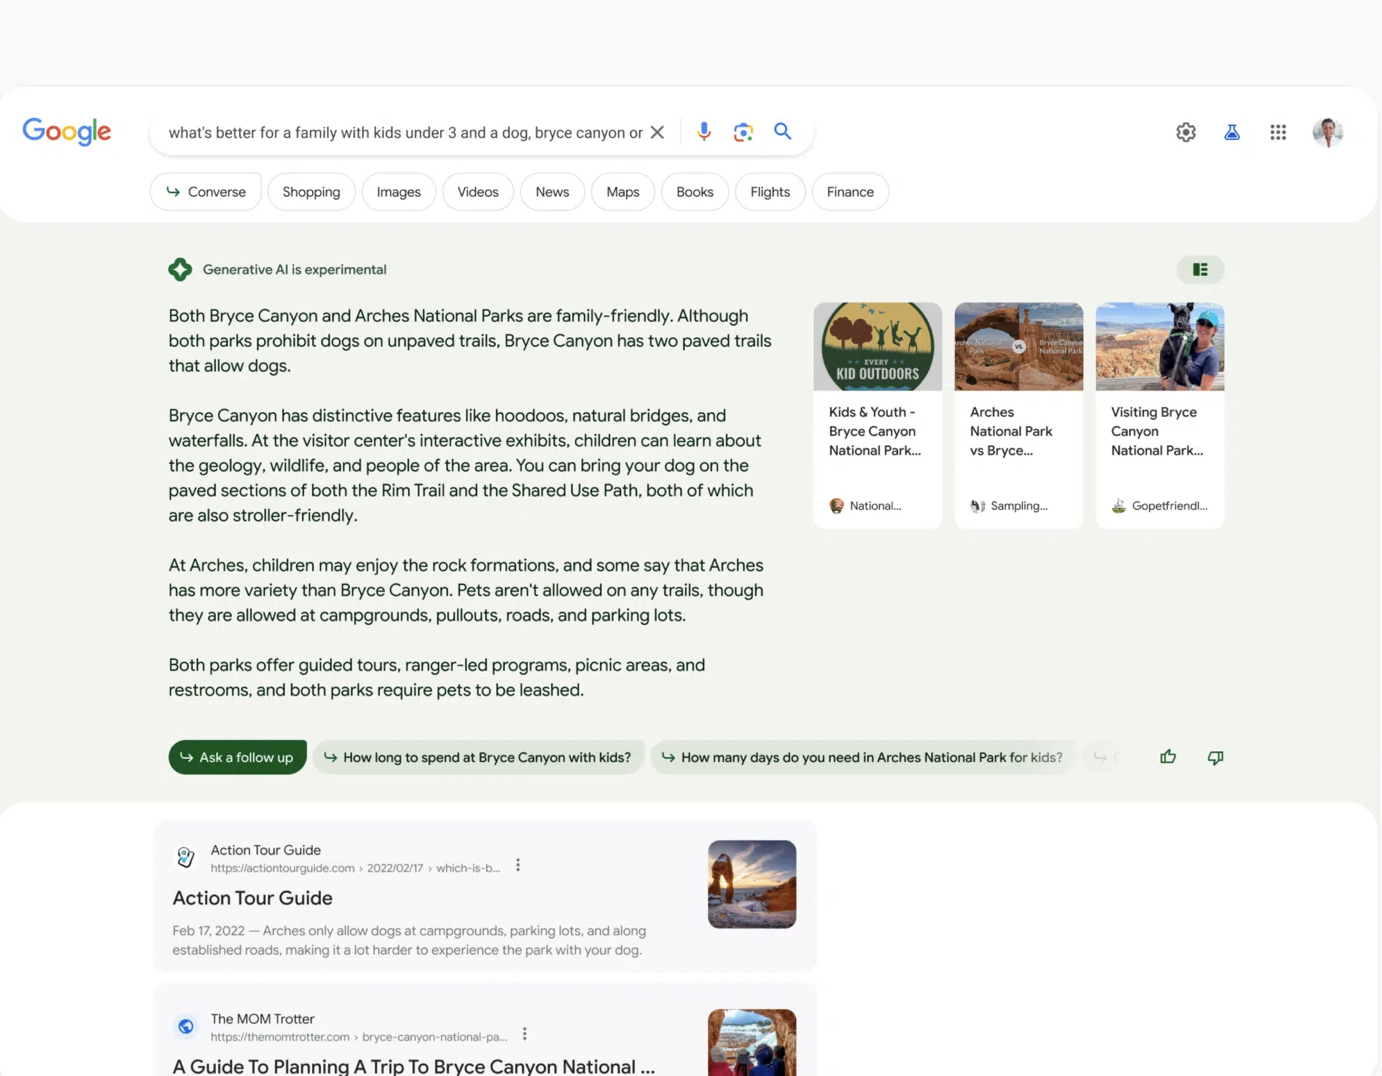Screen dimensions: 1382x1076
Task: Switch to the Finance tab
Action: point(850,192)
